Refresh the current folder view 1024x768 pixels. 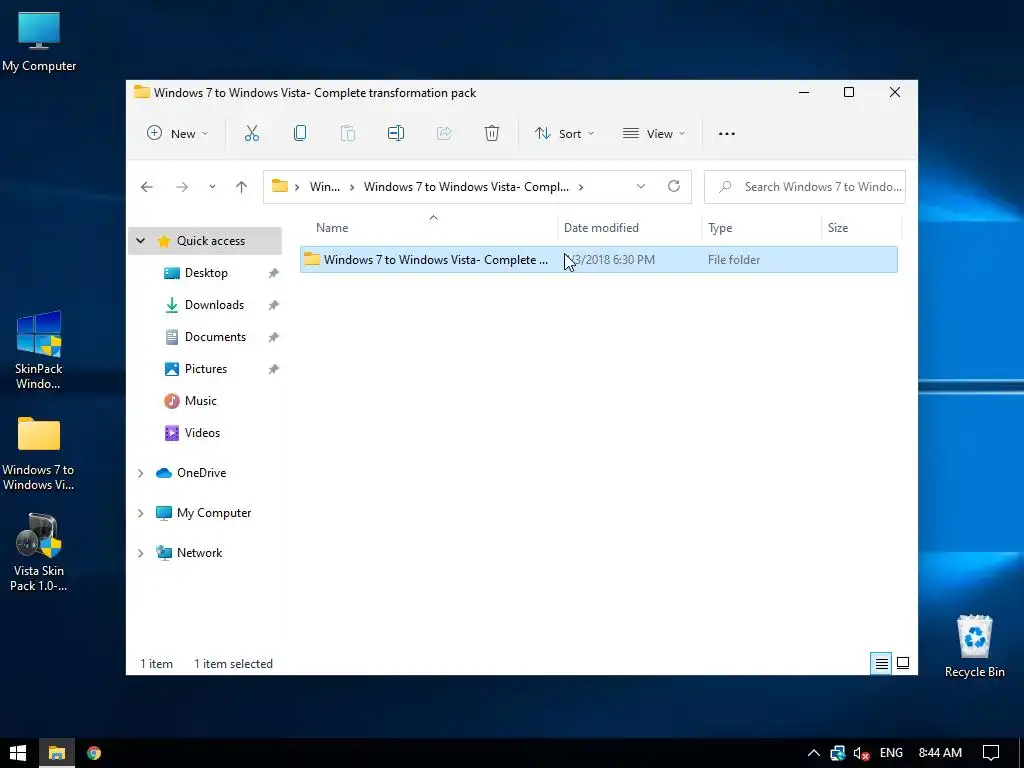click(x=674, y=186)
